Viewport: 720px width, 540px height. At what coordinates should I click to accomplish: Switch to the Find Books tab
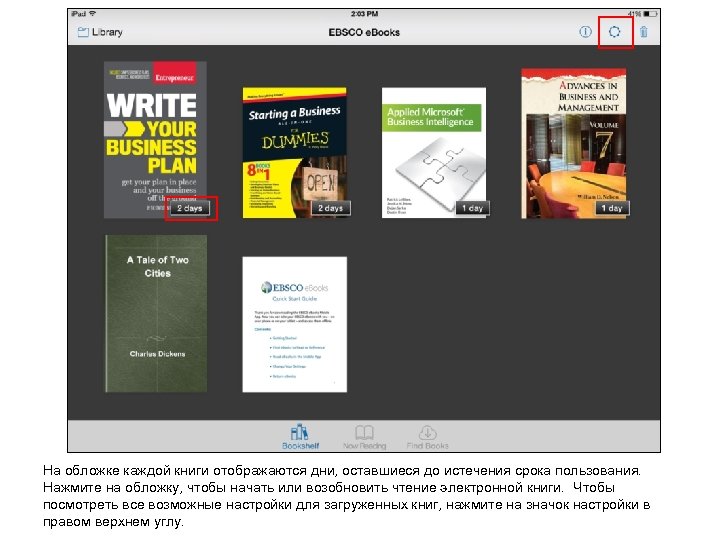coord(428,436)
